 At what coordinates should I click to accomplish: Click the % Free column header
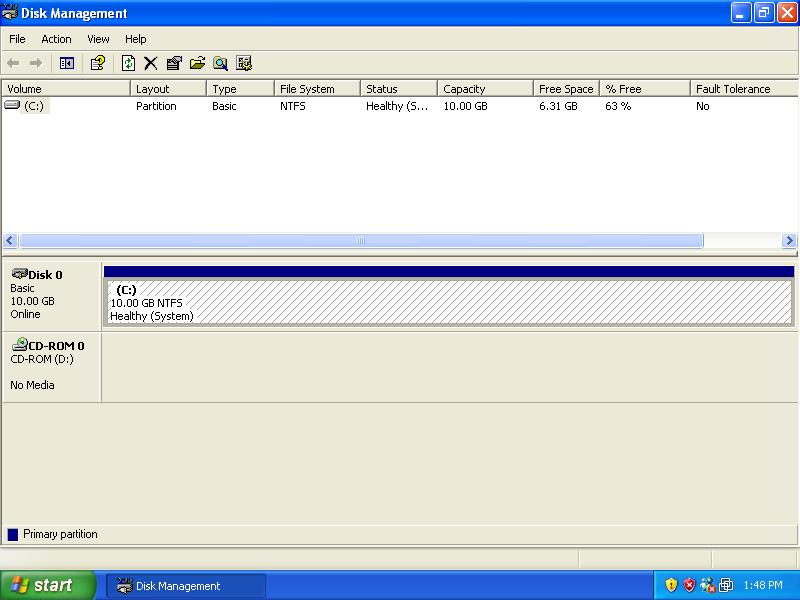[x=645, y=89]
